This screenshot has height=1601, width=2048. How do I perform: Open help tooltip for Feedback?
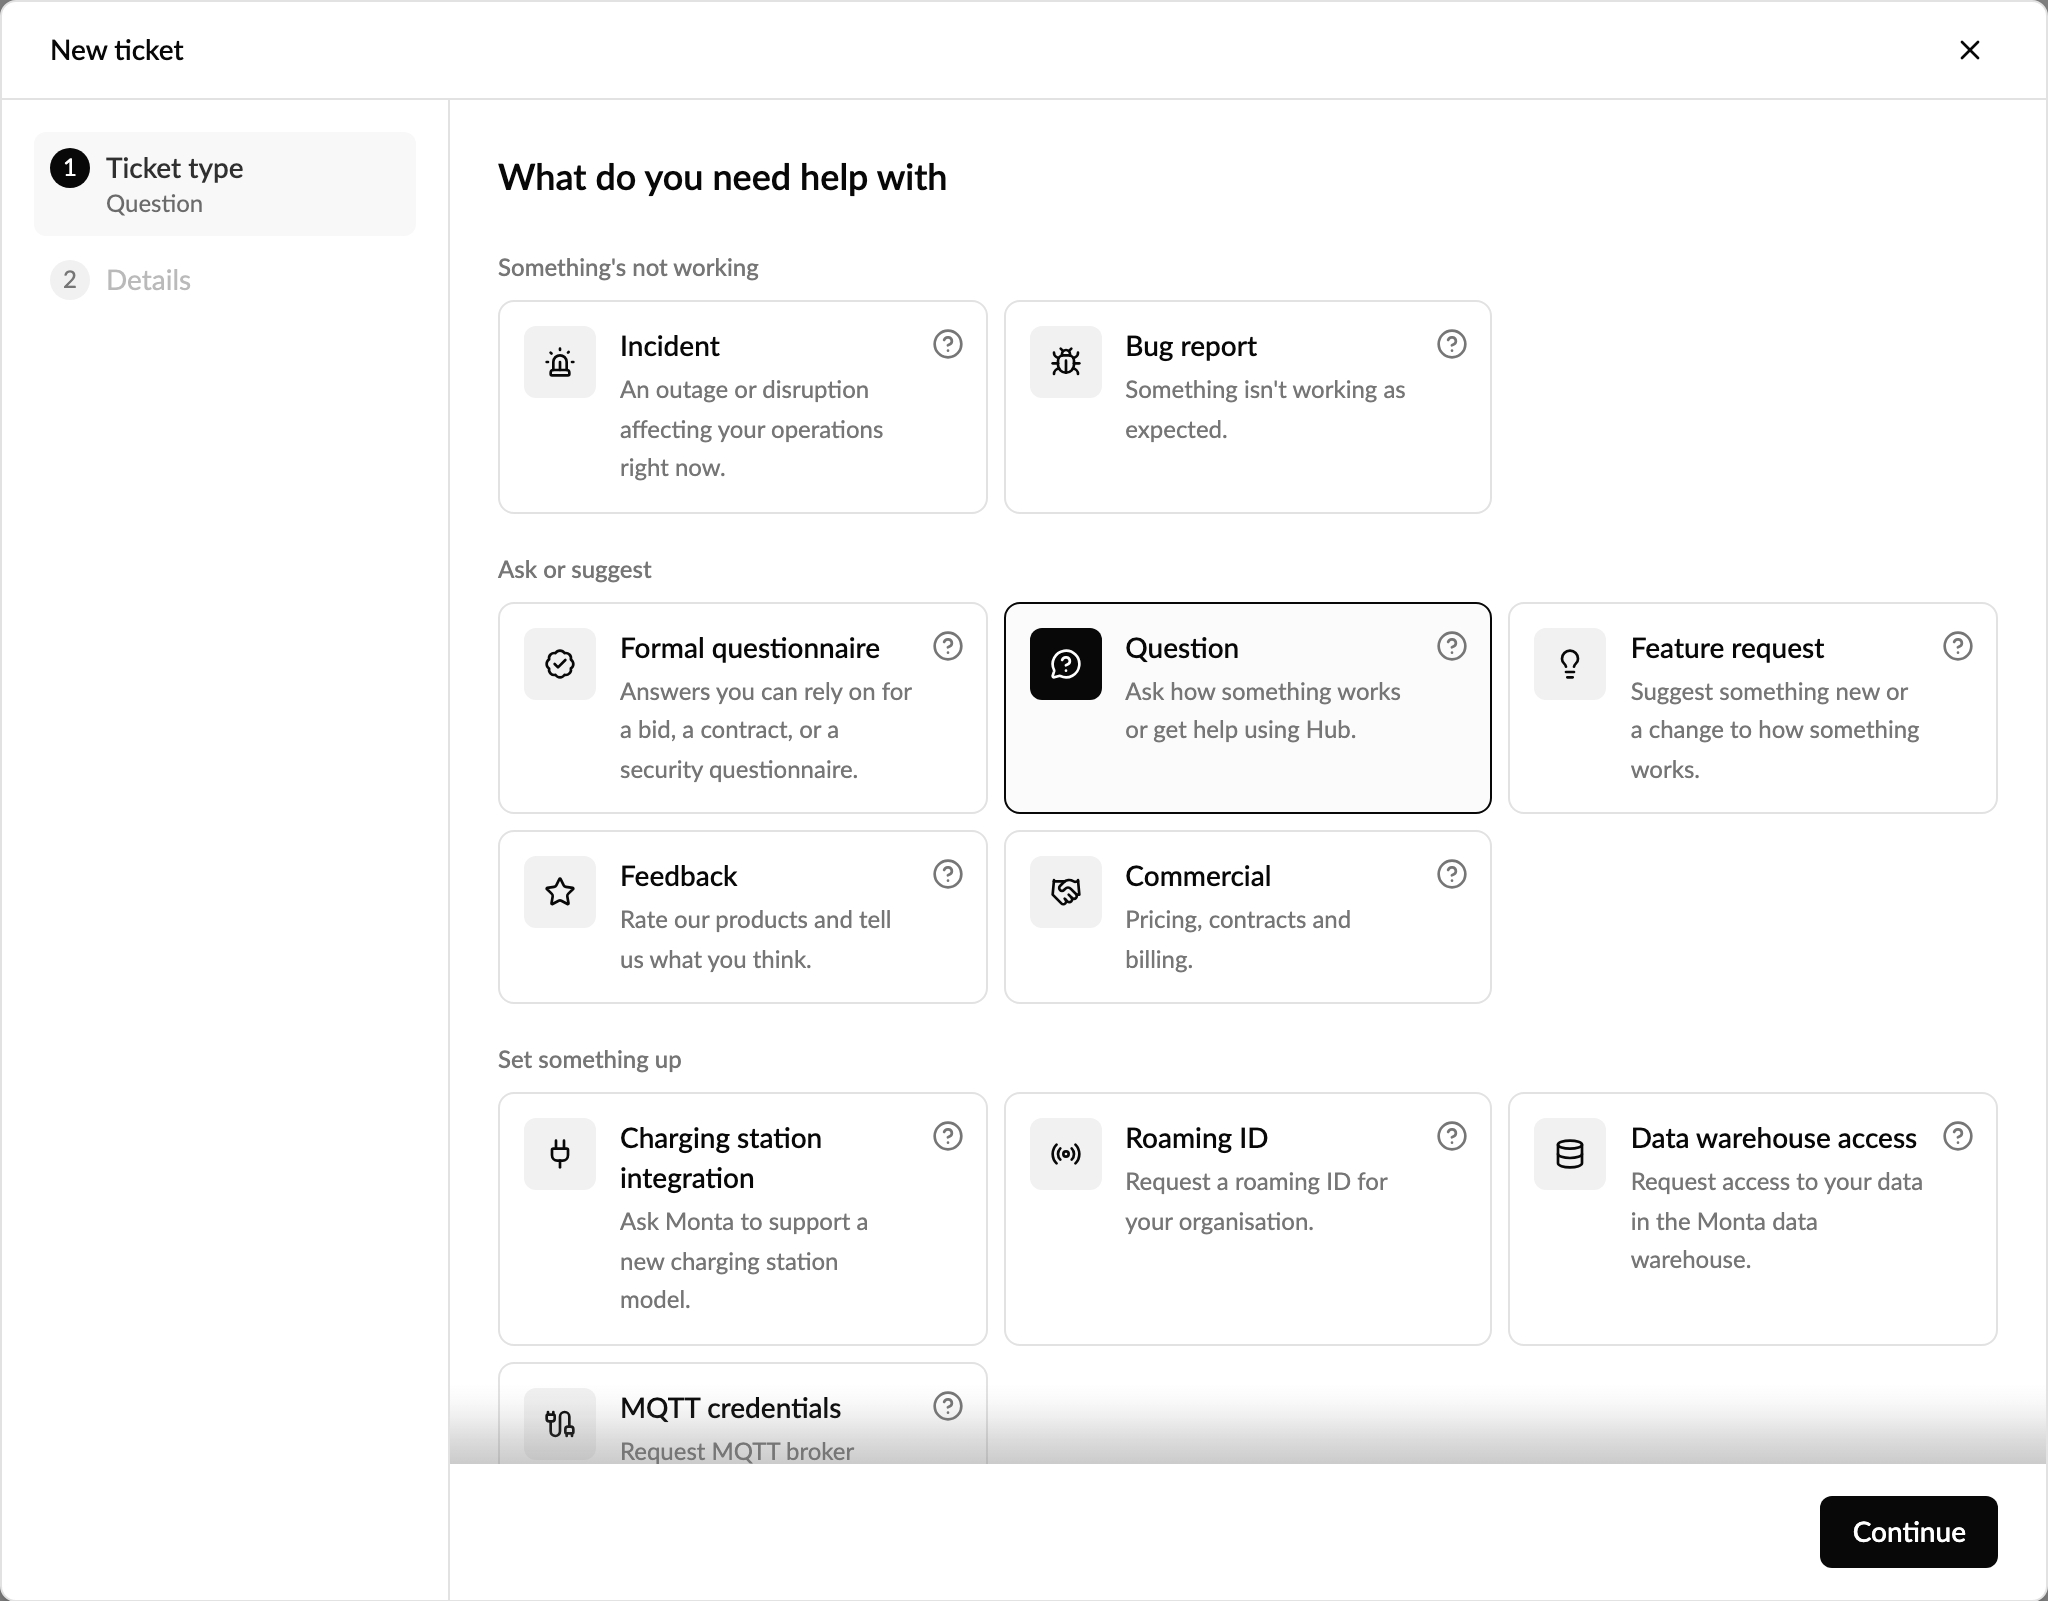point(948,874)
